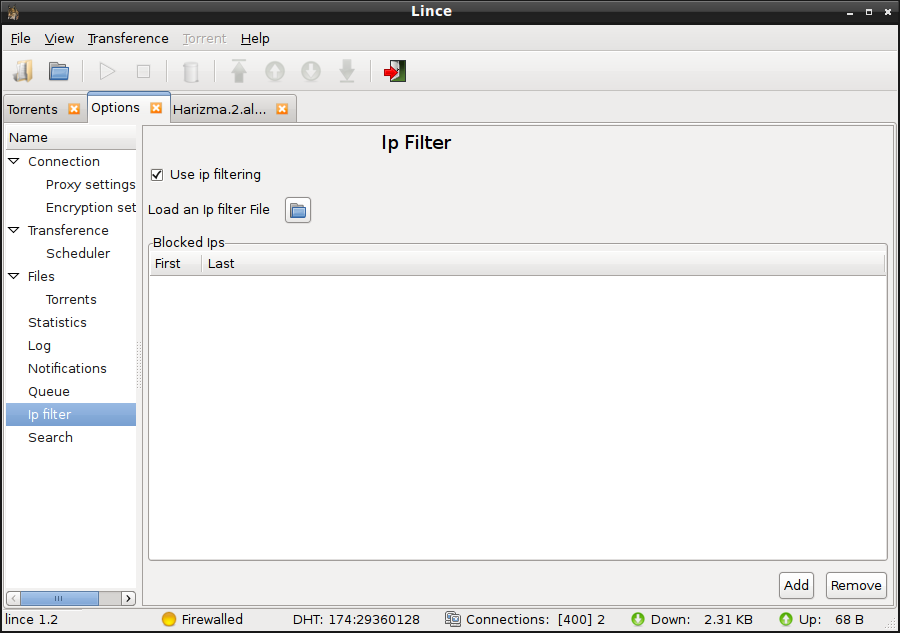Click the sidebar scrollbar right arrow
The width and height of the screenshot is (900, 633).
(129, 599)
